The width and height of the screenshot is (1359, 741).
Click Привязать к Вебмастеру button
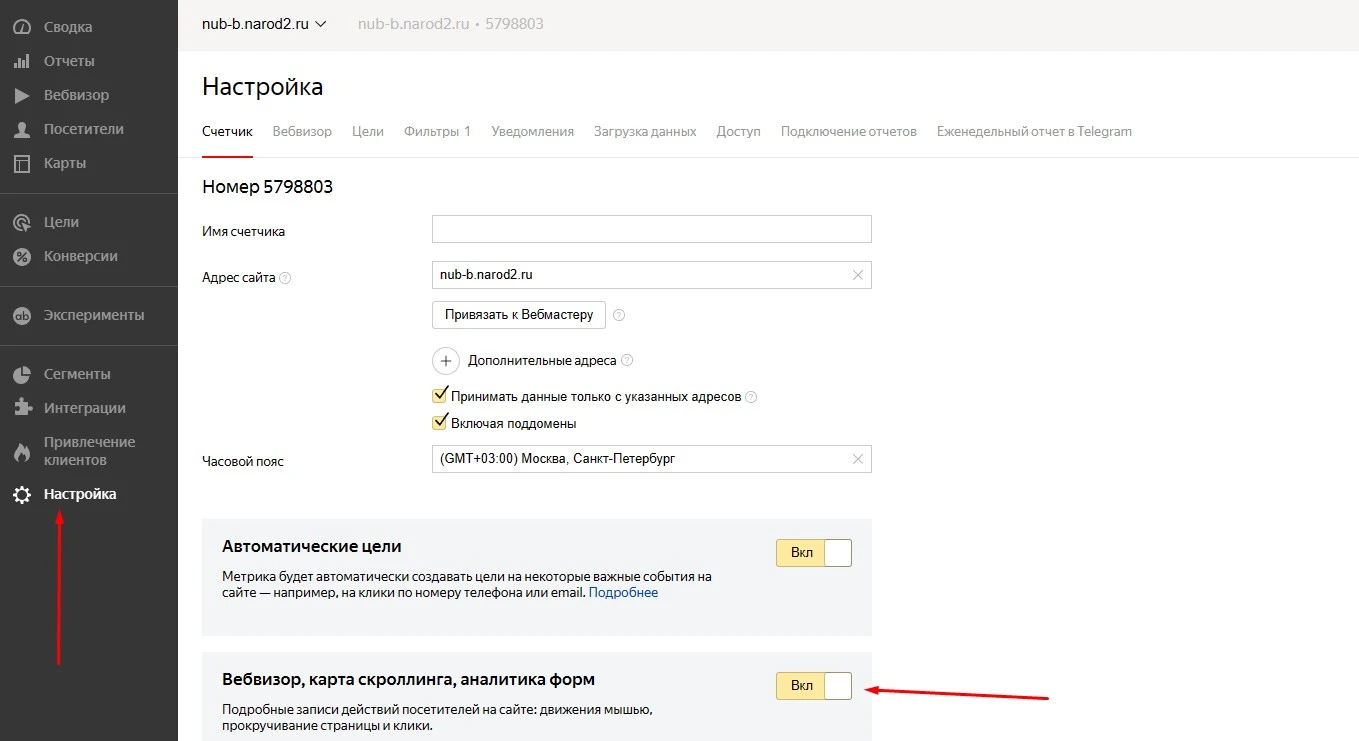tap(519, 314)
